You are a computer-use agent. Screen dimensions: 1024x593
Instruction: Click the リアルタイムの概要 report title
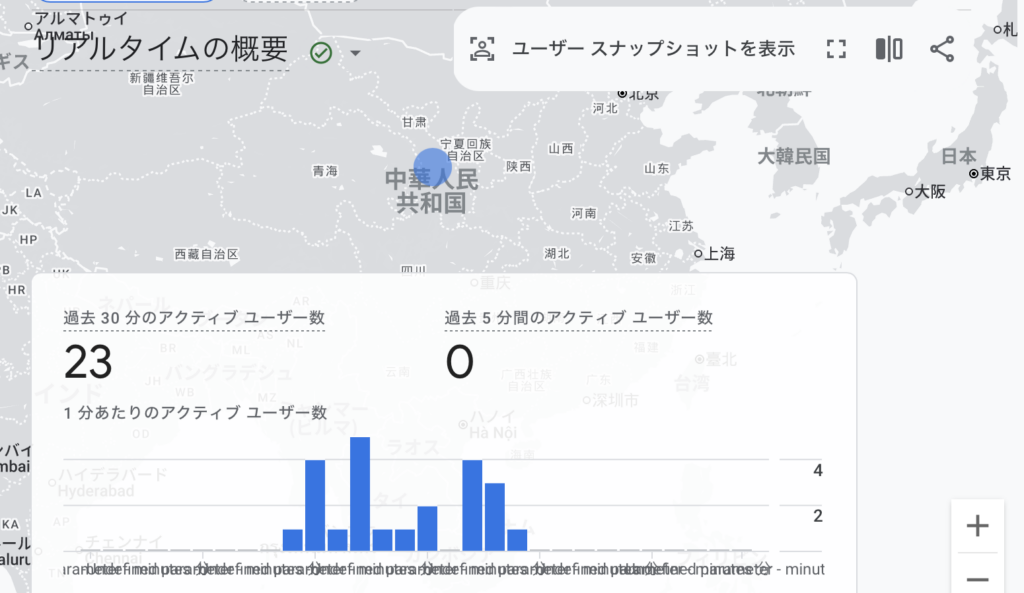tap(161, 49)
